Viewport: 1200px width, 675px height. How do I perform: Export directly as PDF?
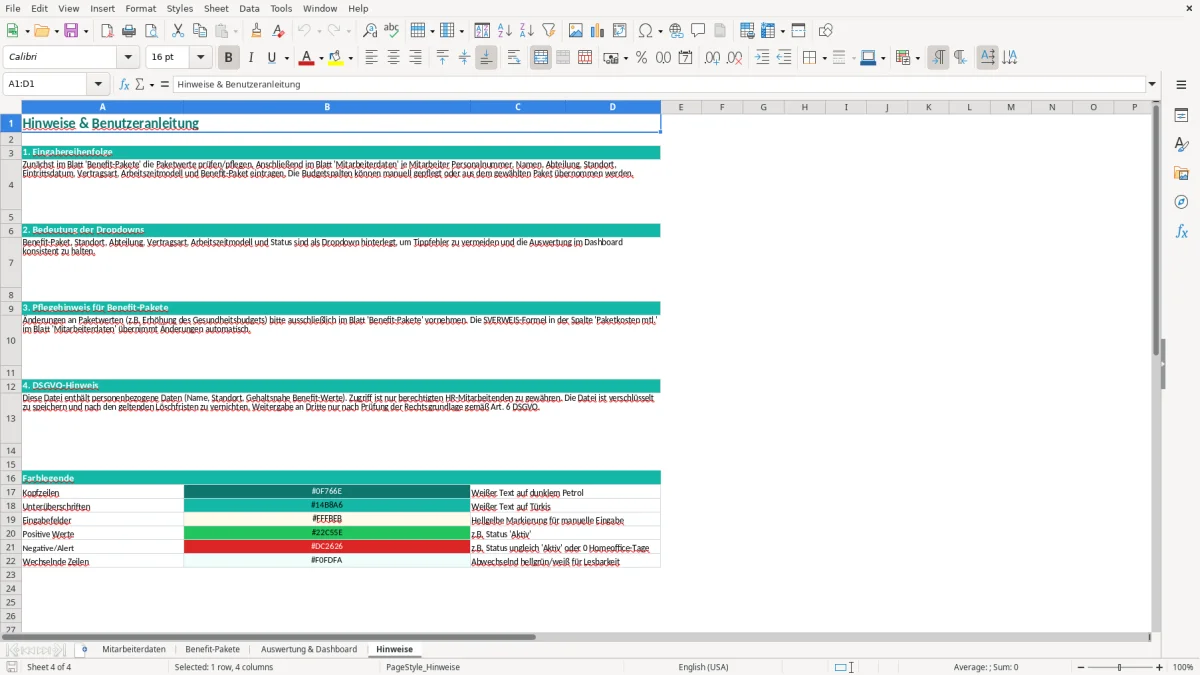[107, 31]
